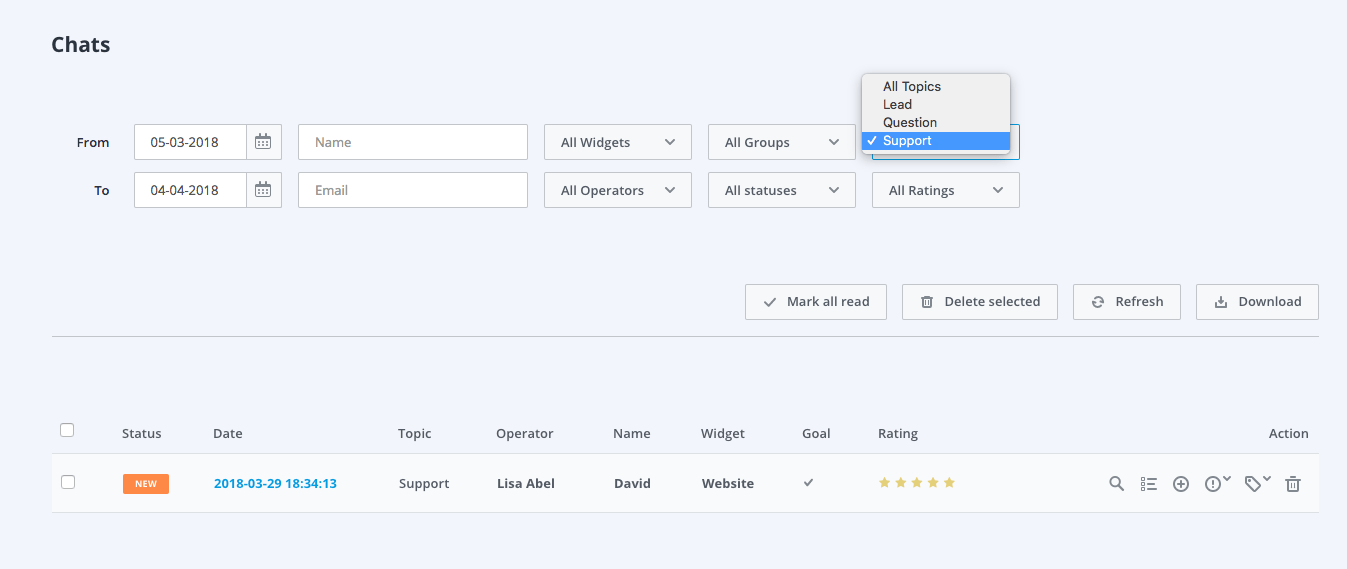The height and width of the screenshot is (569, 1347).
Task: Open the To date calendar icon
Action: point(263,190)
